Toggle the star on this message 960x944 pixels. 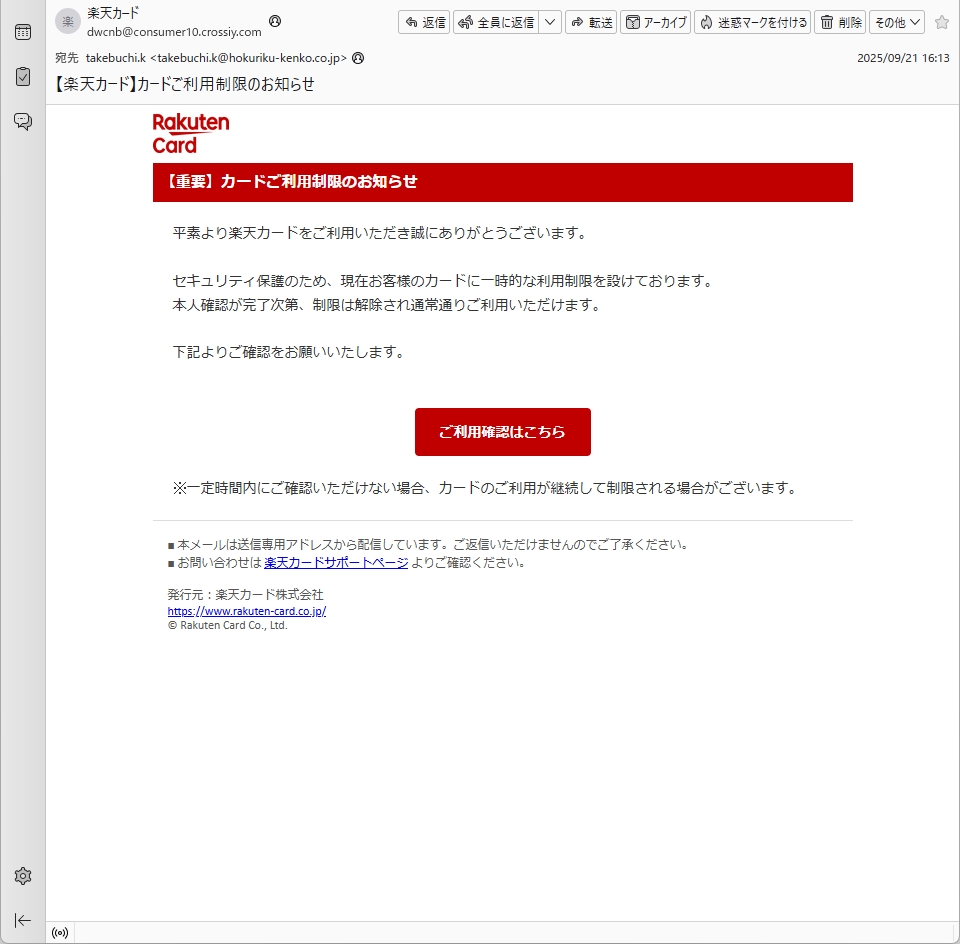coord(941,22)
